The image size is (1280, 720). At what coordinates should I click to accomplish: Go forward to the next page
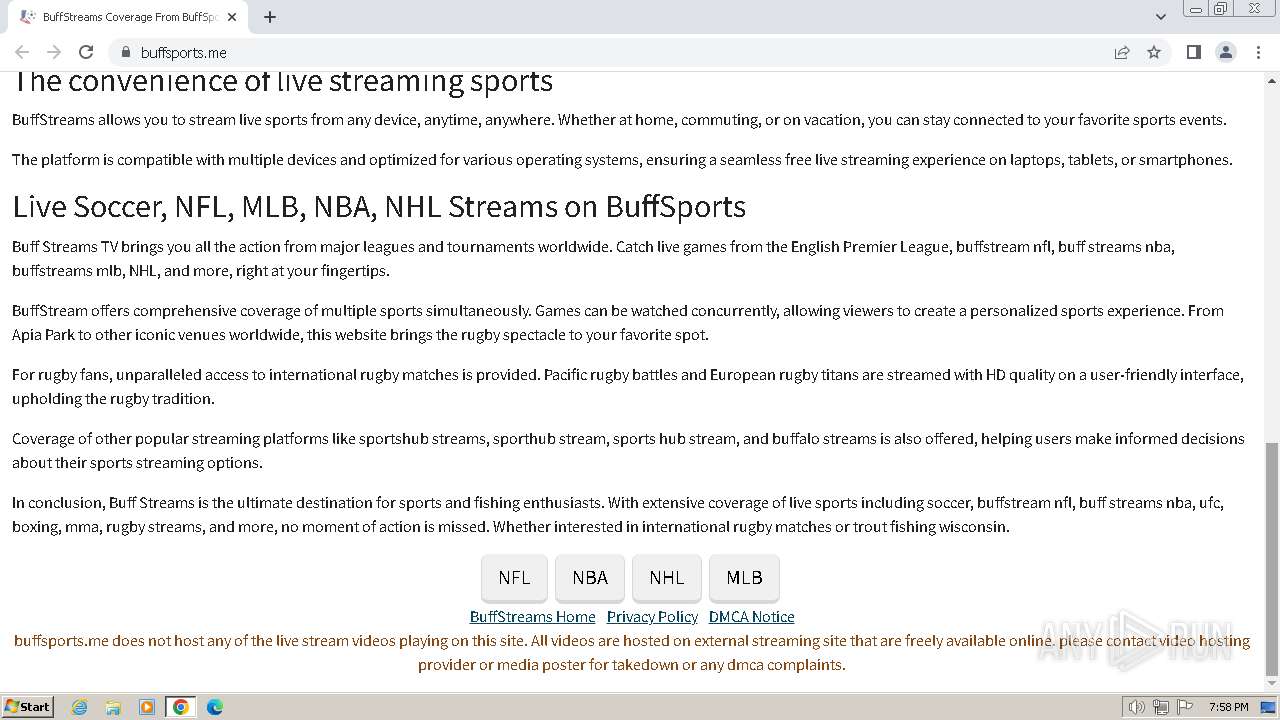coord(54,52)
